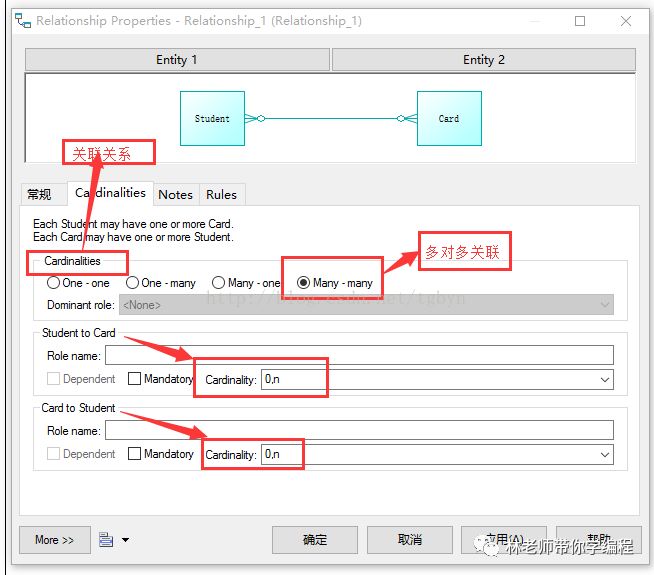Enable Mandatory checkbox under Student to Card
This screenshot has height=575, width=654.
tap(134, 379)
